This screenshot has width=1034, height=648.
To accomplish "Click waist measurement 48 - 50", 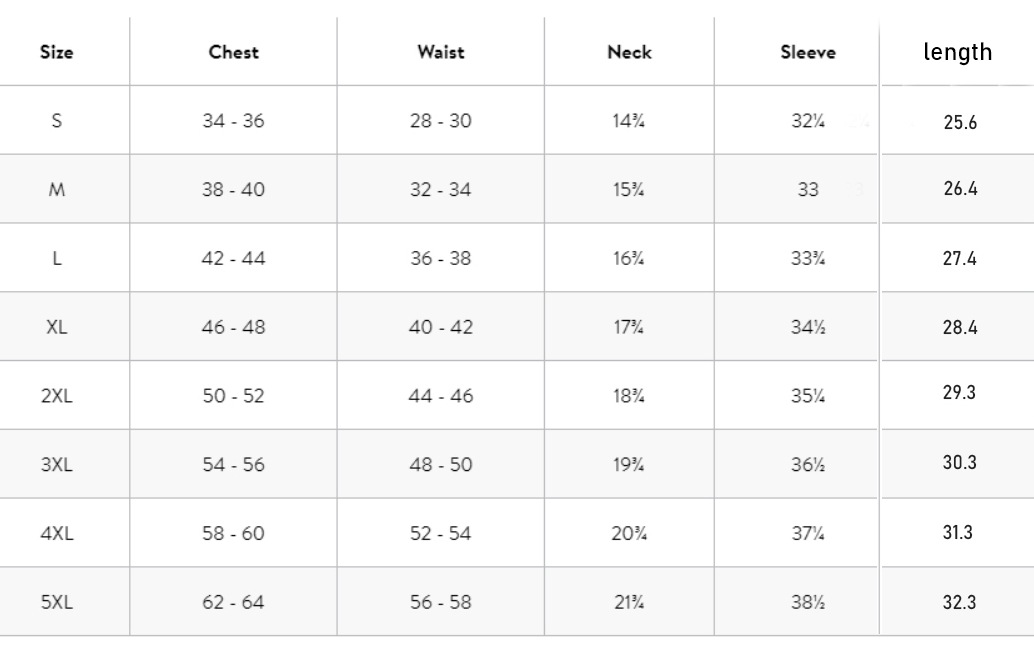I will click(440, 465).
